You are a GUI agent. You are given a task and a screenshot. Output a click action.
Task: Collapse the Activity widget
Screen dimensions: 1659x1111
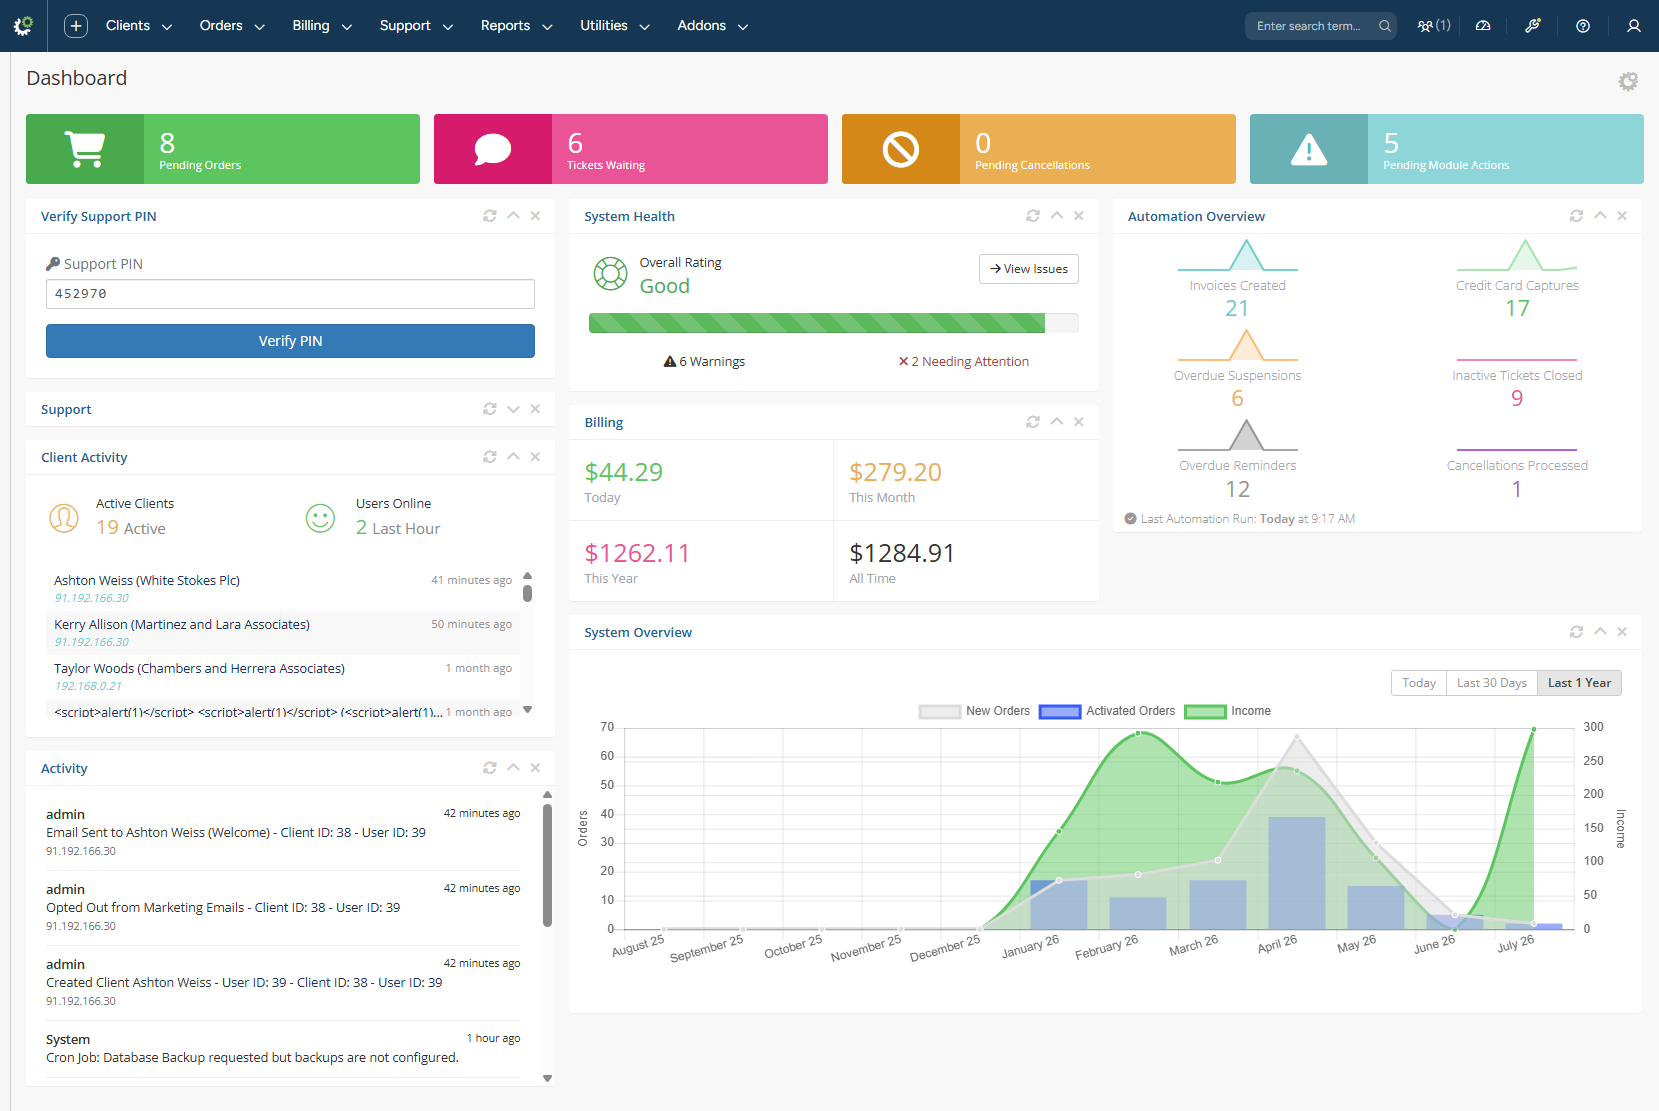click(x=513, y=768)
